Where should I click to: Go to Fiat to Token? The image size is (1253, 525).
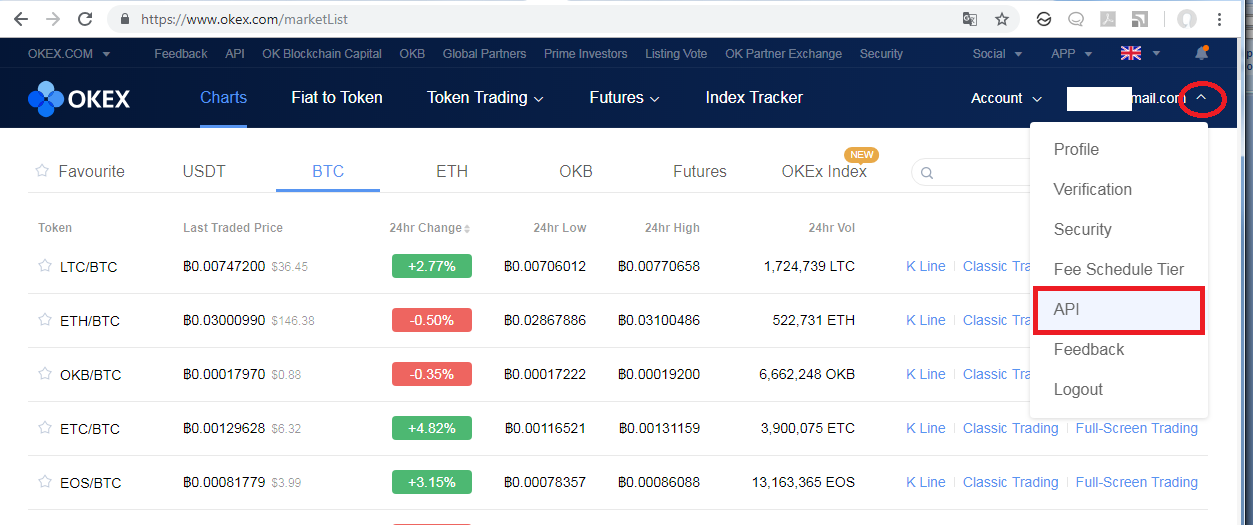(337, 98)
